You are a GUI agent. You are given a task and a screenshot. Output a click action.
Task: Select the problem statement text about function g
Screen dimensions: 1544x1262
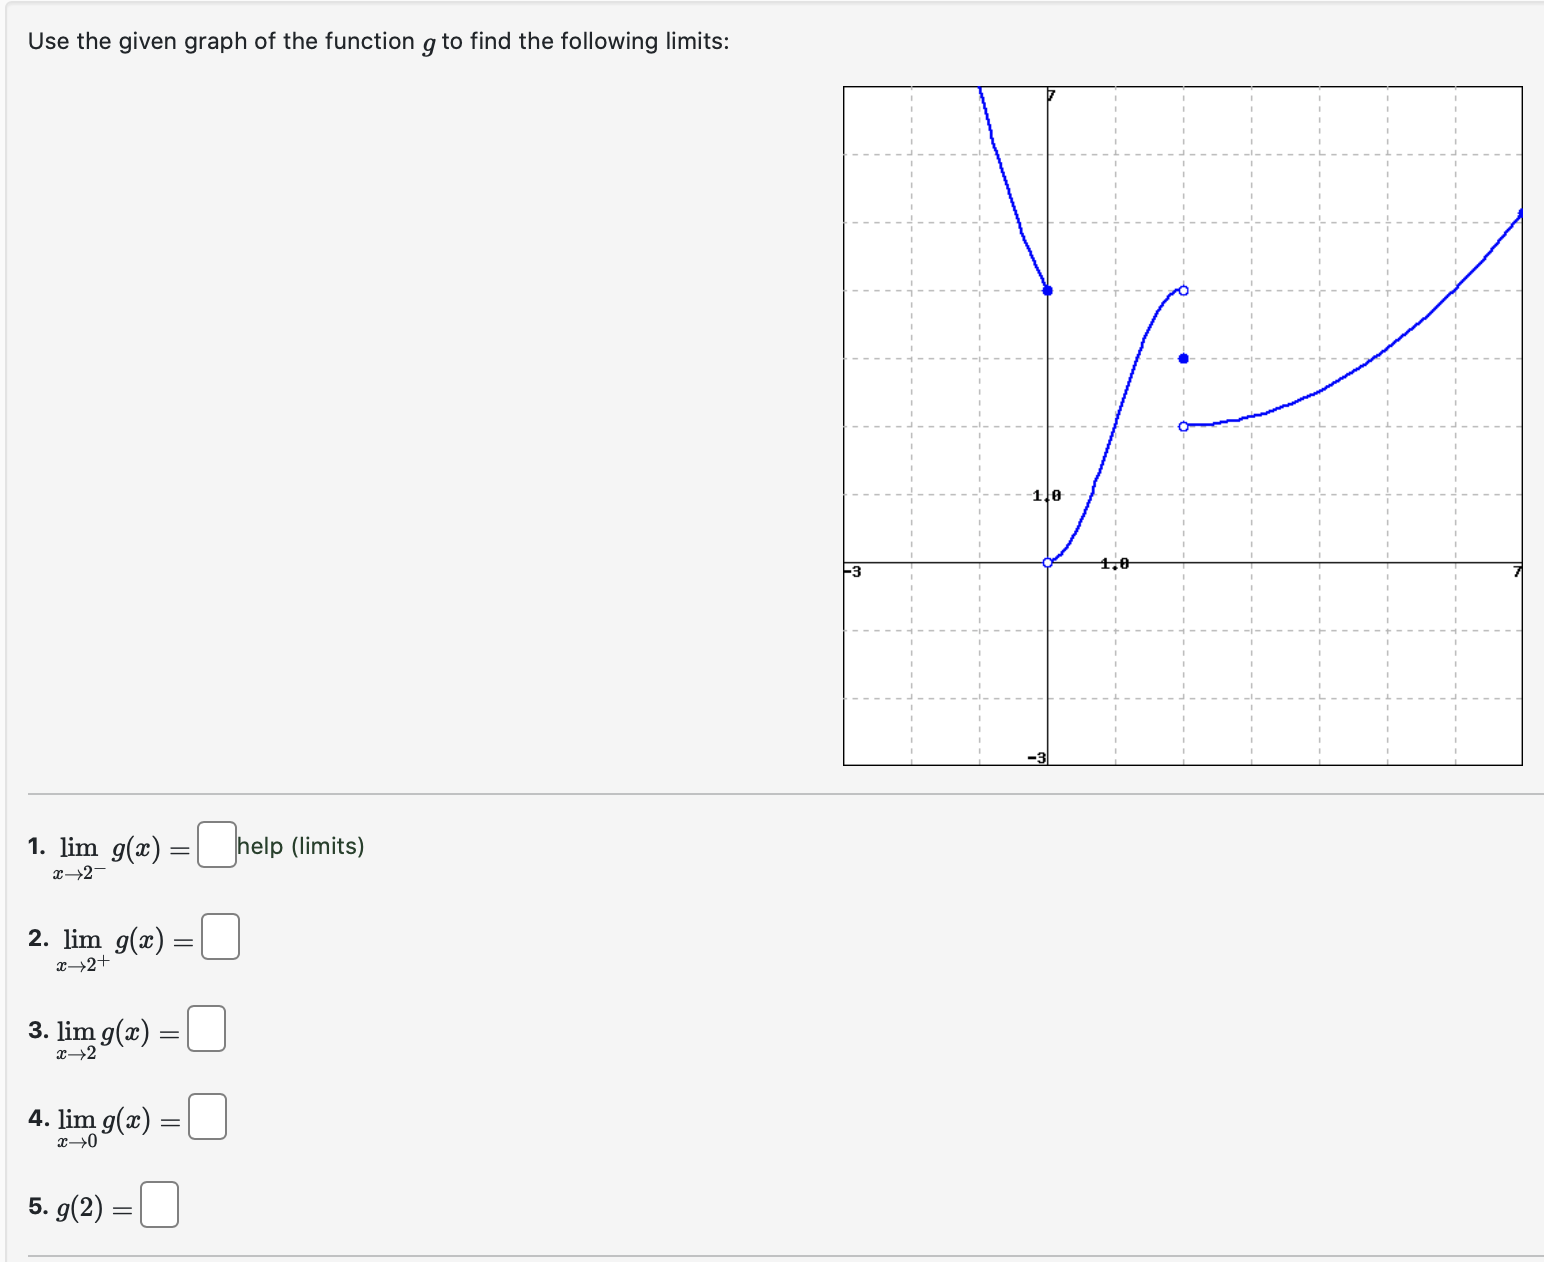coord(378,41)
